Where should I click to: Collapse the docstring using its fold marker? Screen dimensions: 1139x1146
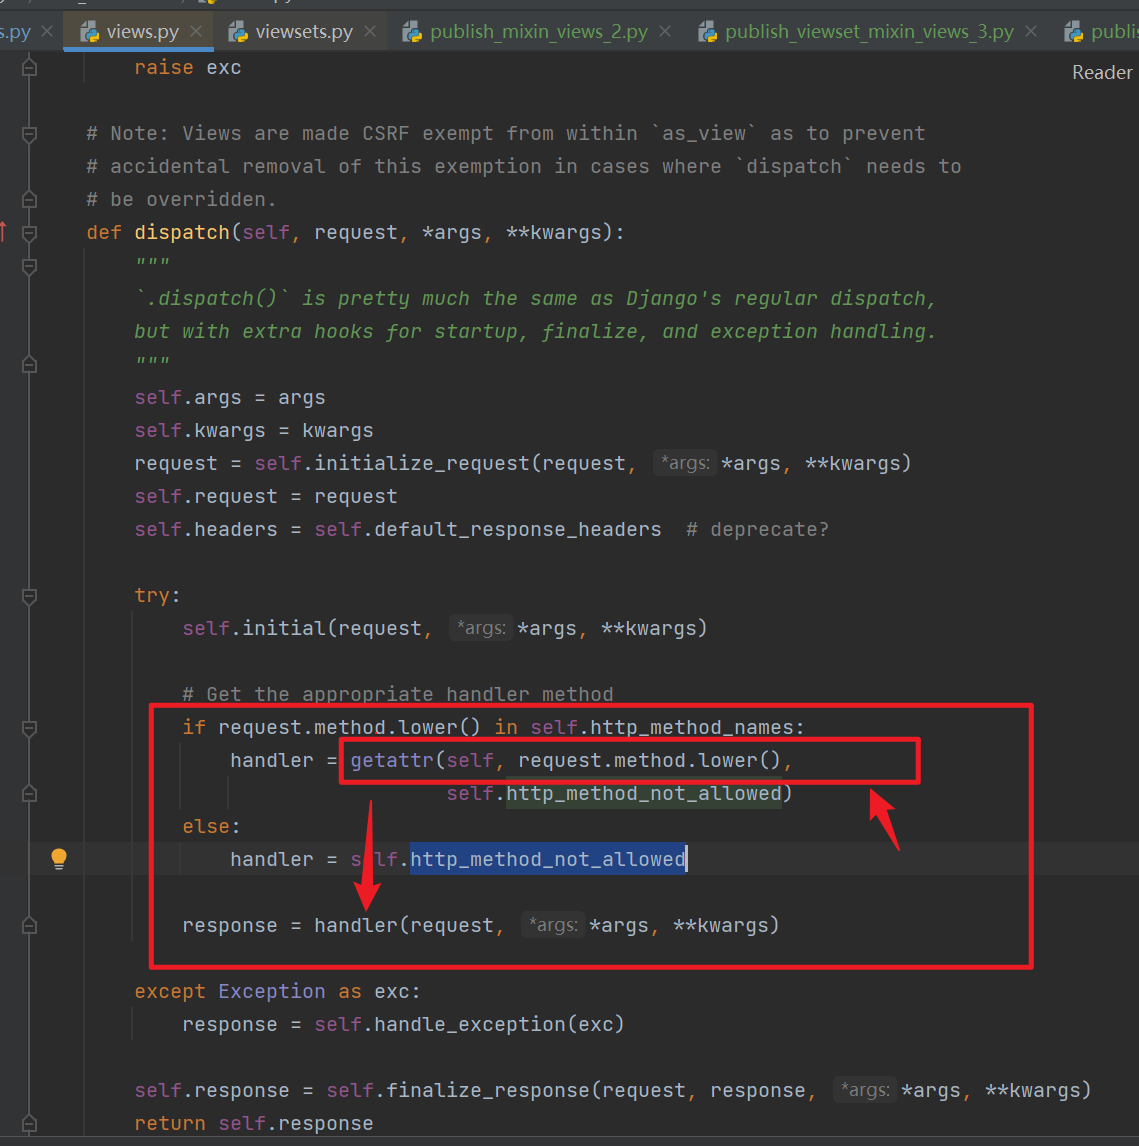29,266
